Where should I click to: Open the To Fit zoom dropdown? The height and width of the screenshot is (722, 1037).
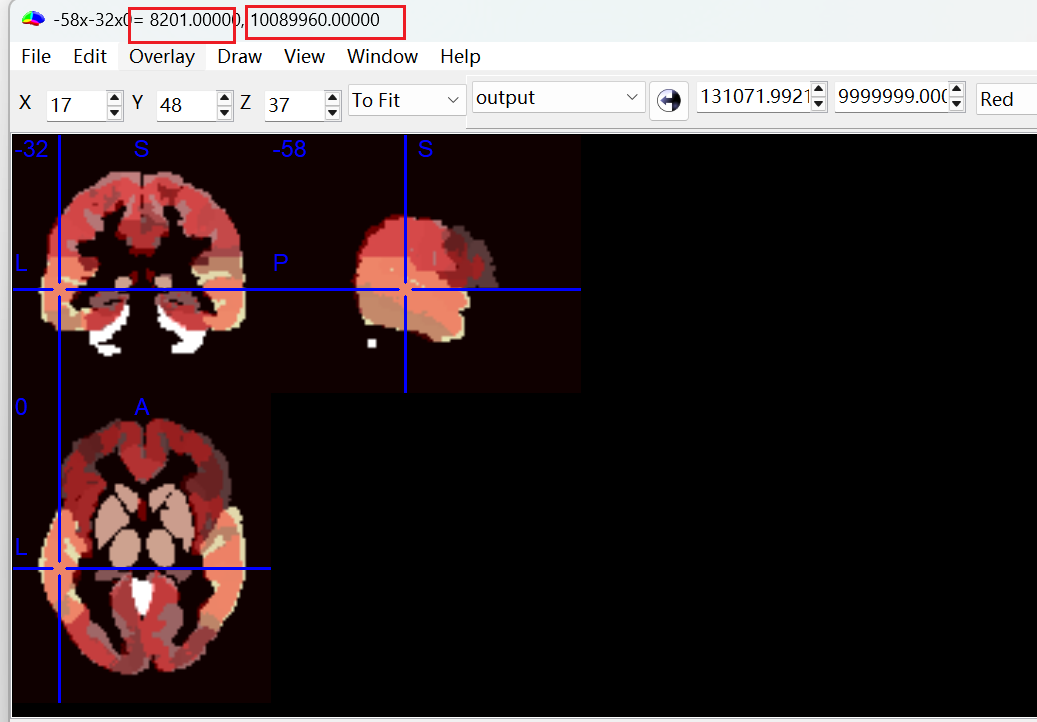point(405,100)
